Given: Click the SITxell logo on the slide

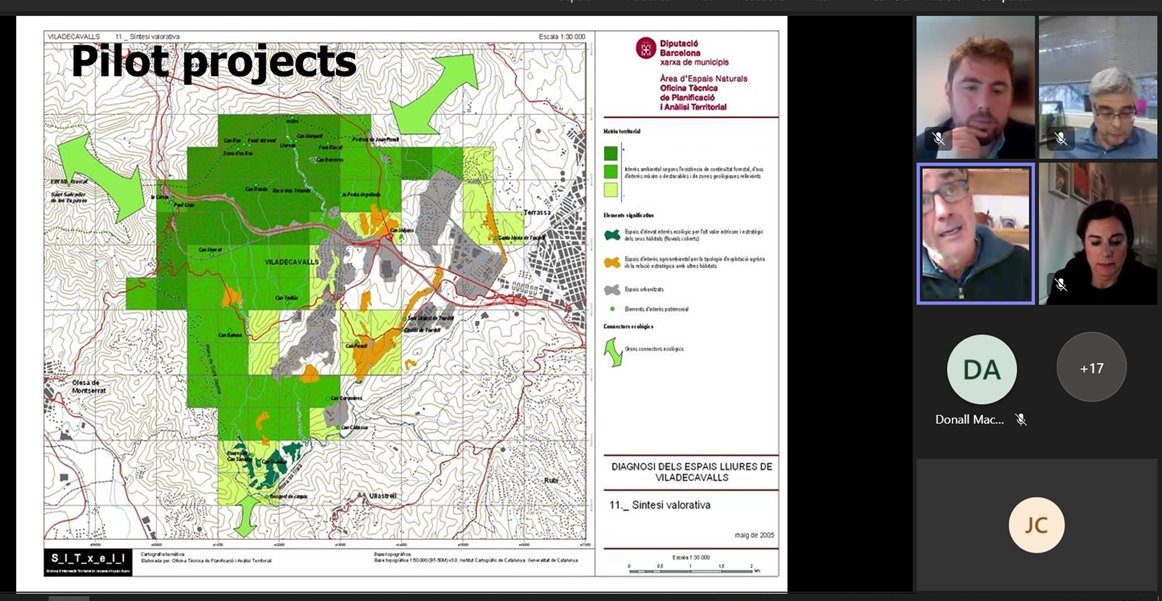Looking at the screenshot, I should [x=87, y=562].
